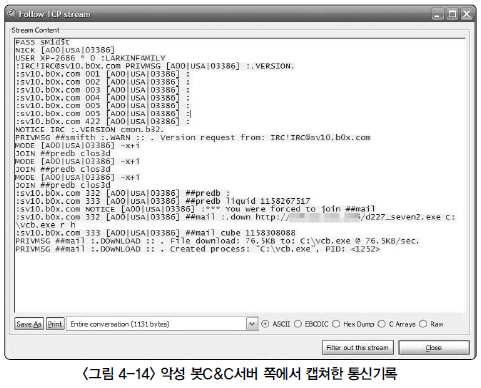The height and width of the screenshot is (388, 481).
Task: Click the .down http d227_seven2.exe line
Action: pos(235,221)
